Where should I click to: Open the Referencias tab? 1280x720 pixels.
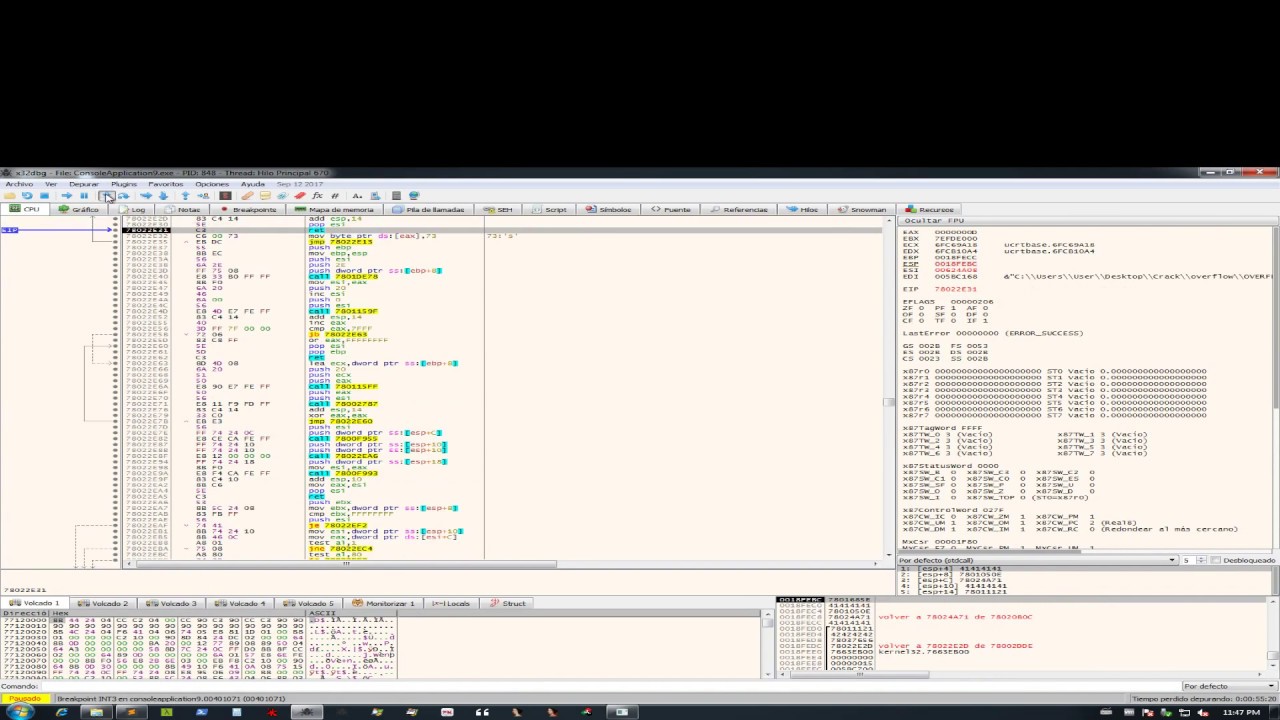click(740, 210)
